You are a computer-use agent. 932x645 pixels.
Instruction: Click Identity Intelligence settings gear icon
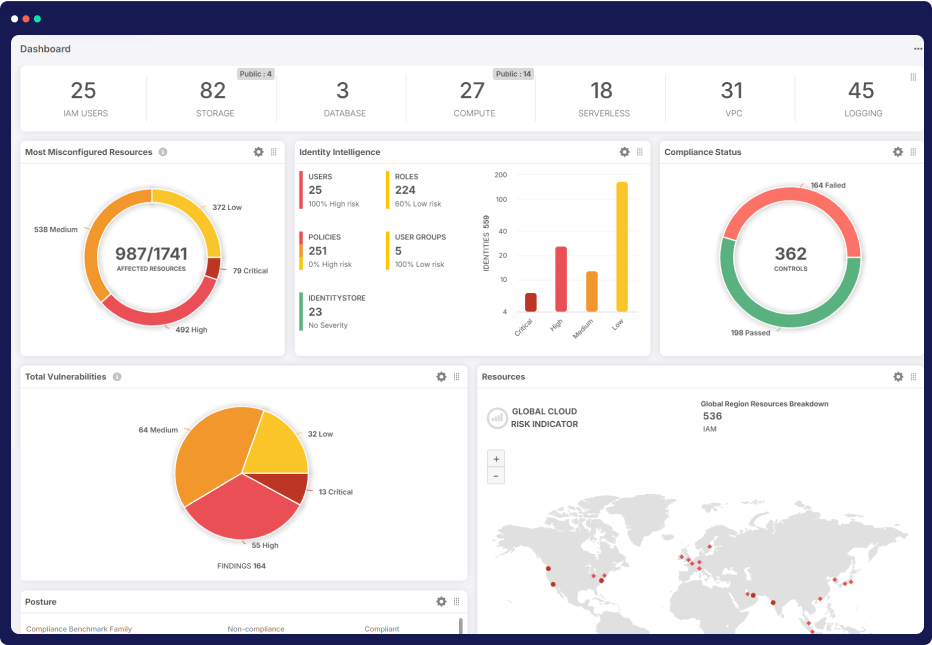pos(625,152)
